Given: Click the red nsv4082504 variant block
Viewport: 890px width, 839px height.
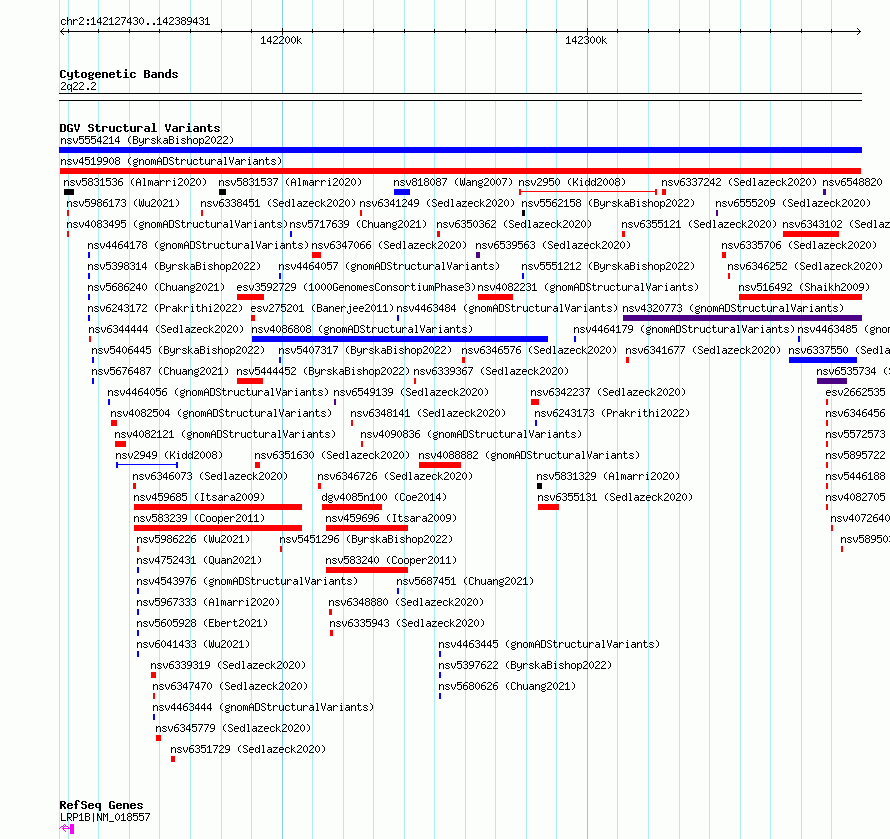Looking at the screenshot, I should pyautogui.click(x=114, y=423).
